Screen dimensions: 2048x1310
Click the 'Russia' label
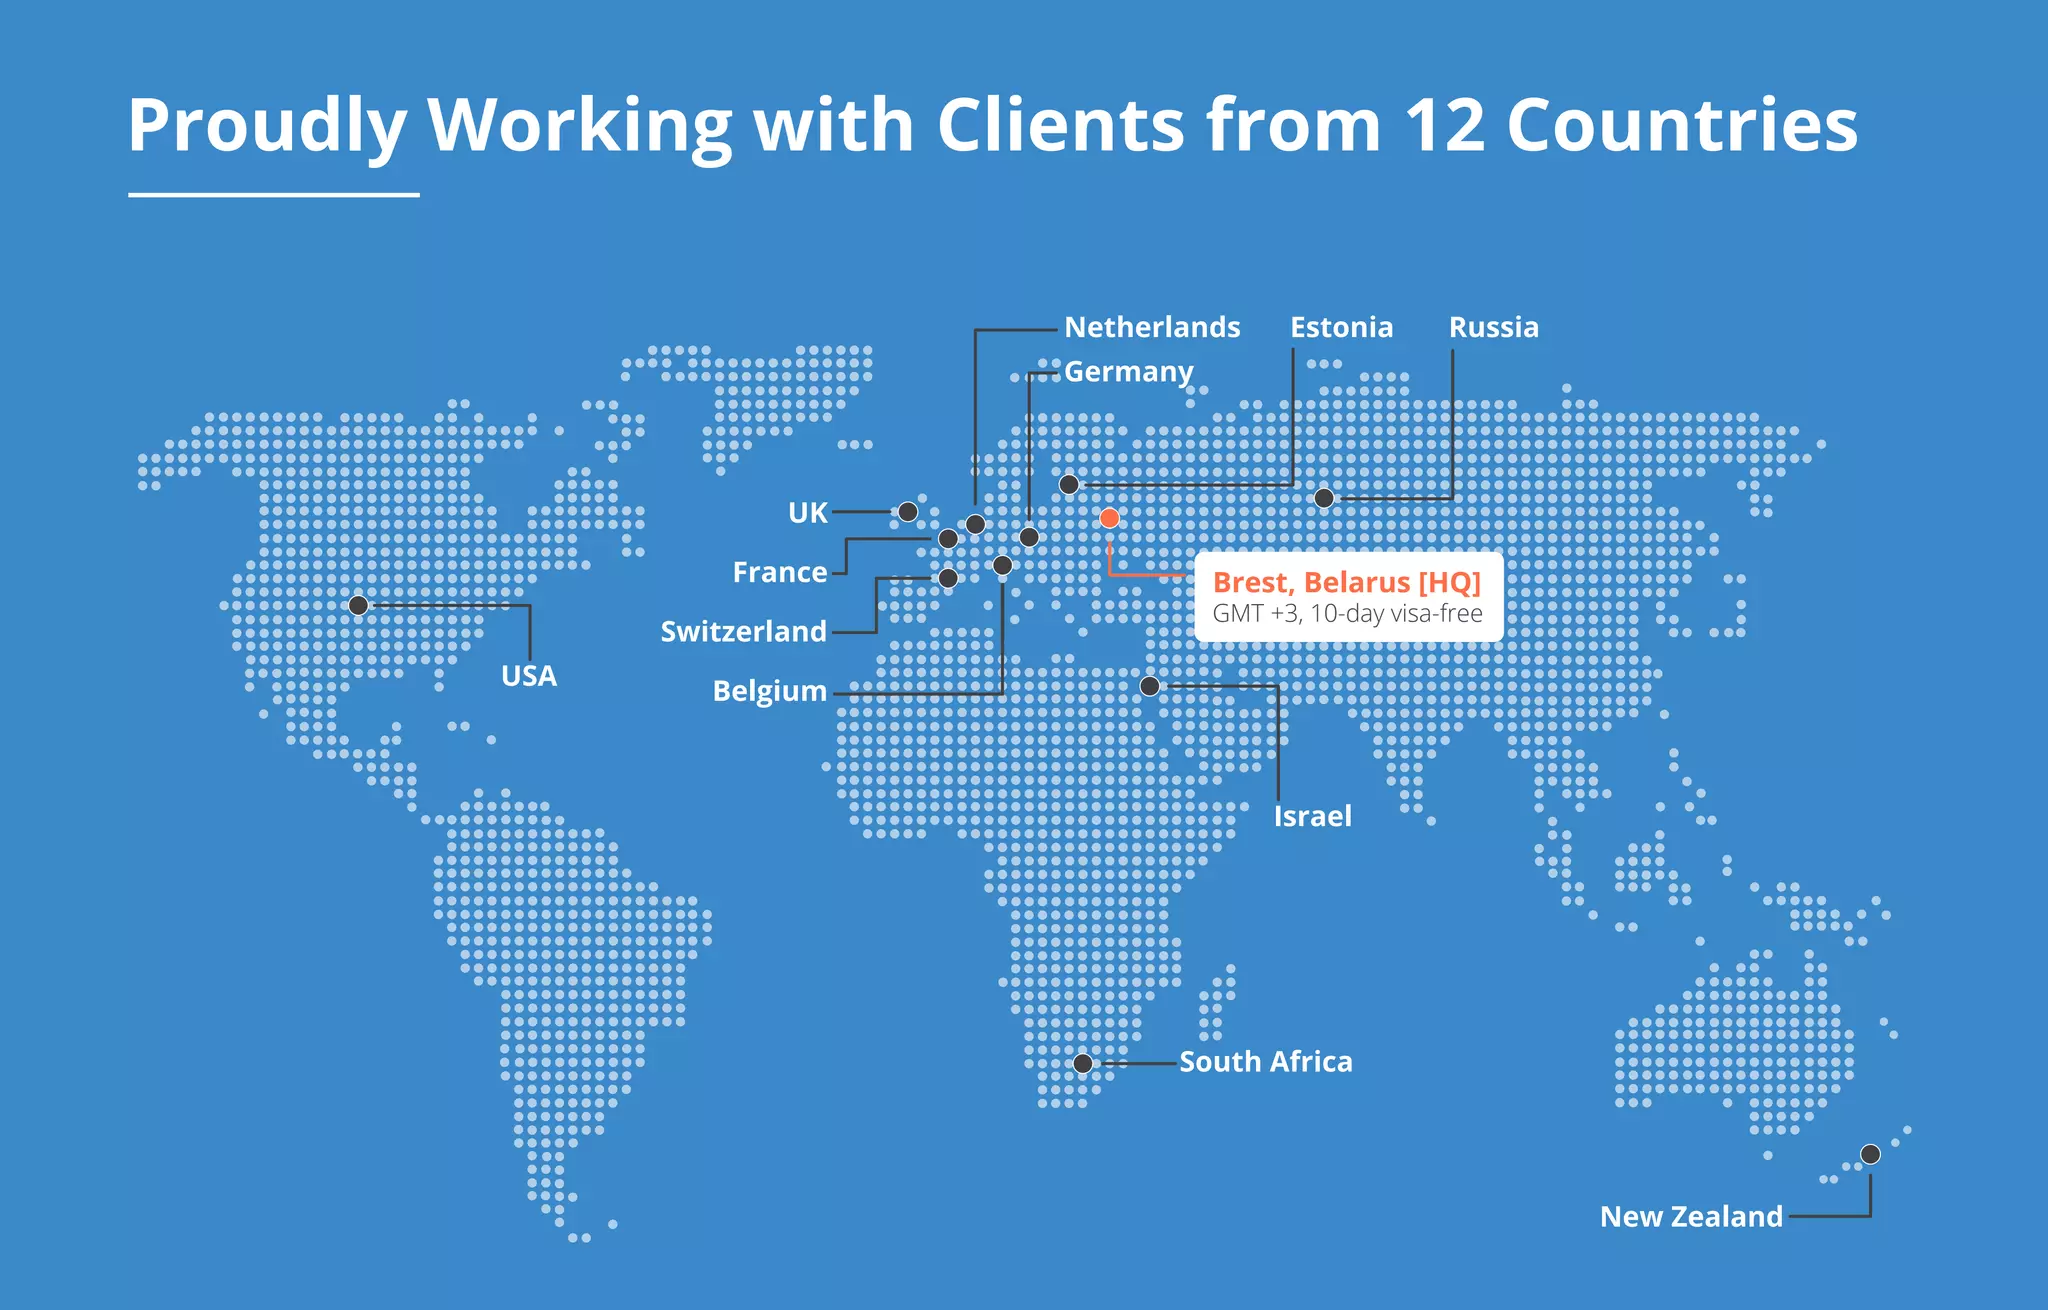point(1494,327)
